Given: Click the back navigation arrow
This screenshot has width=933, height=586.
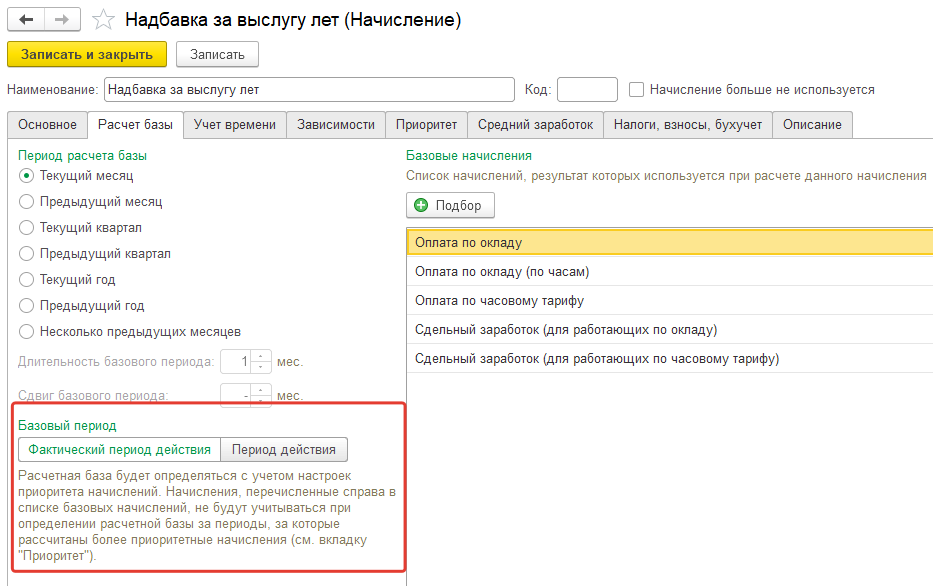Looking at the screenshot, I should pos(25,20).
